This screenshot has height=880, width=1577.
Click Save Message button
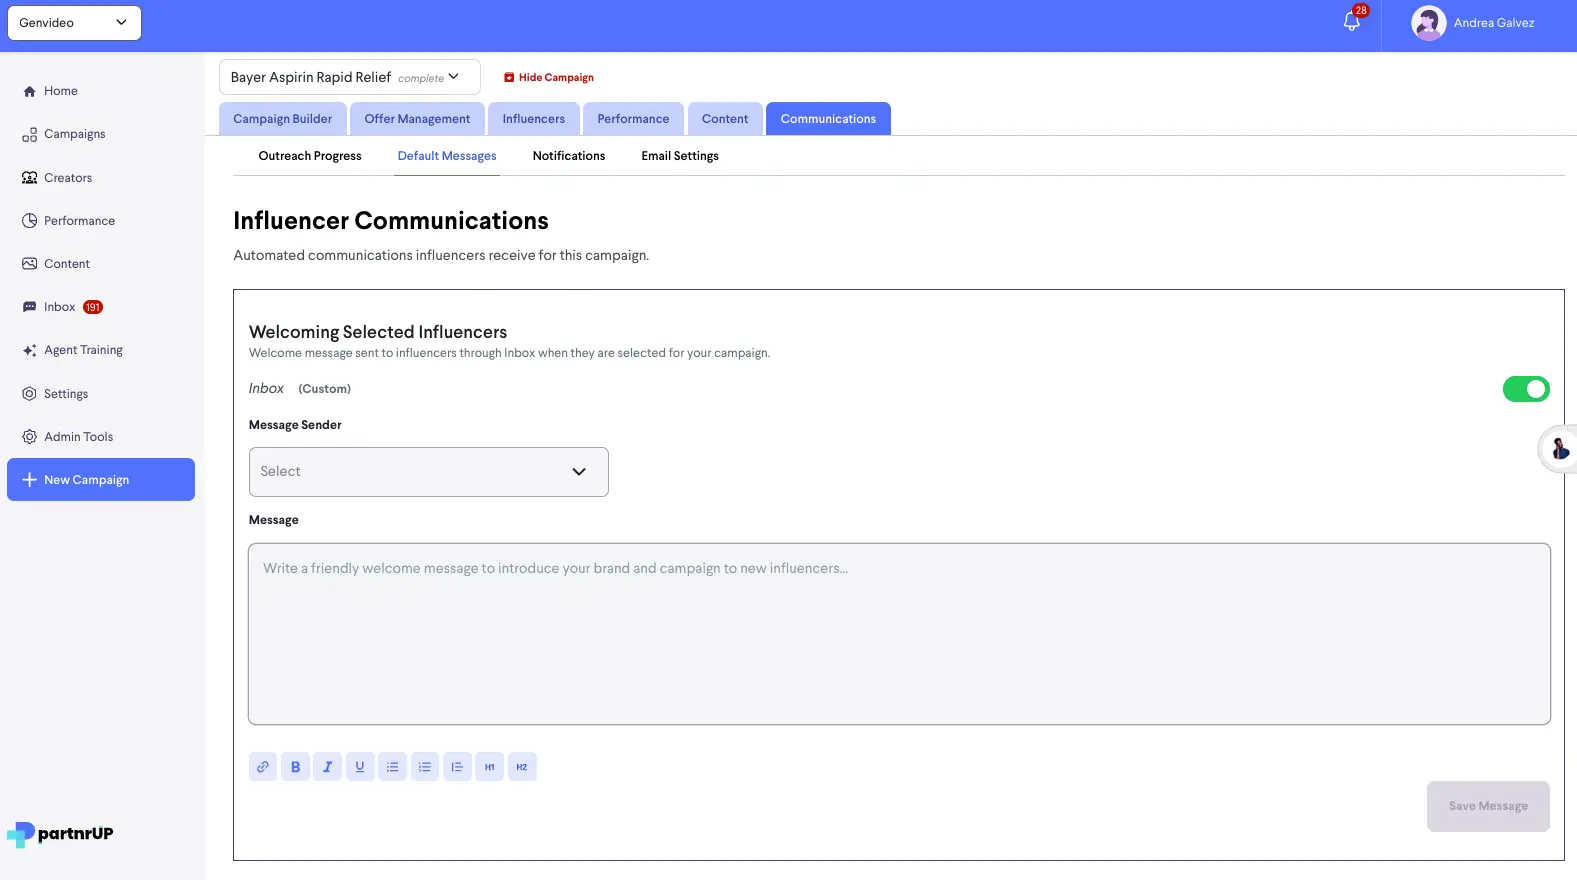(x=1488, y=806)
